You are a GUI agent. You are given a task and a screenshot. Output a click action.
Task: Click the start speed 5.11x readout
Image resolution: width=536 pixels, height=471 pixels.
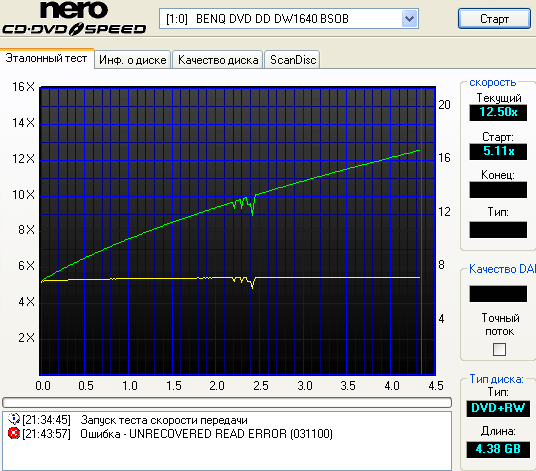pyautogui.click(x=498, y=151)
